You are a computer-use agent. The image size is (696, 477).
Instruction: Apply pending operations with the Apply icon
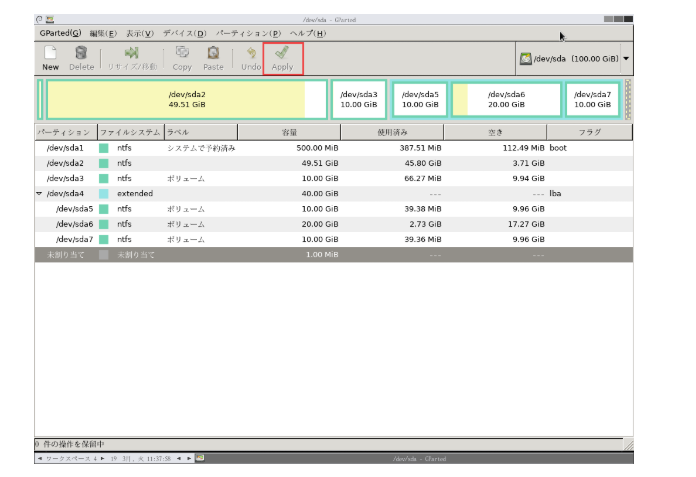click(282, 57)
